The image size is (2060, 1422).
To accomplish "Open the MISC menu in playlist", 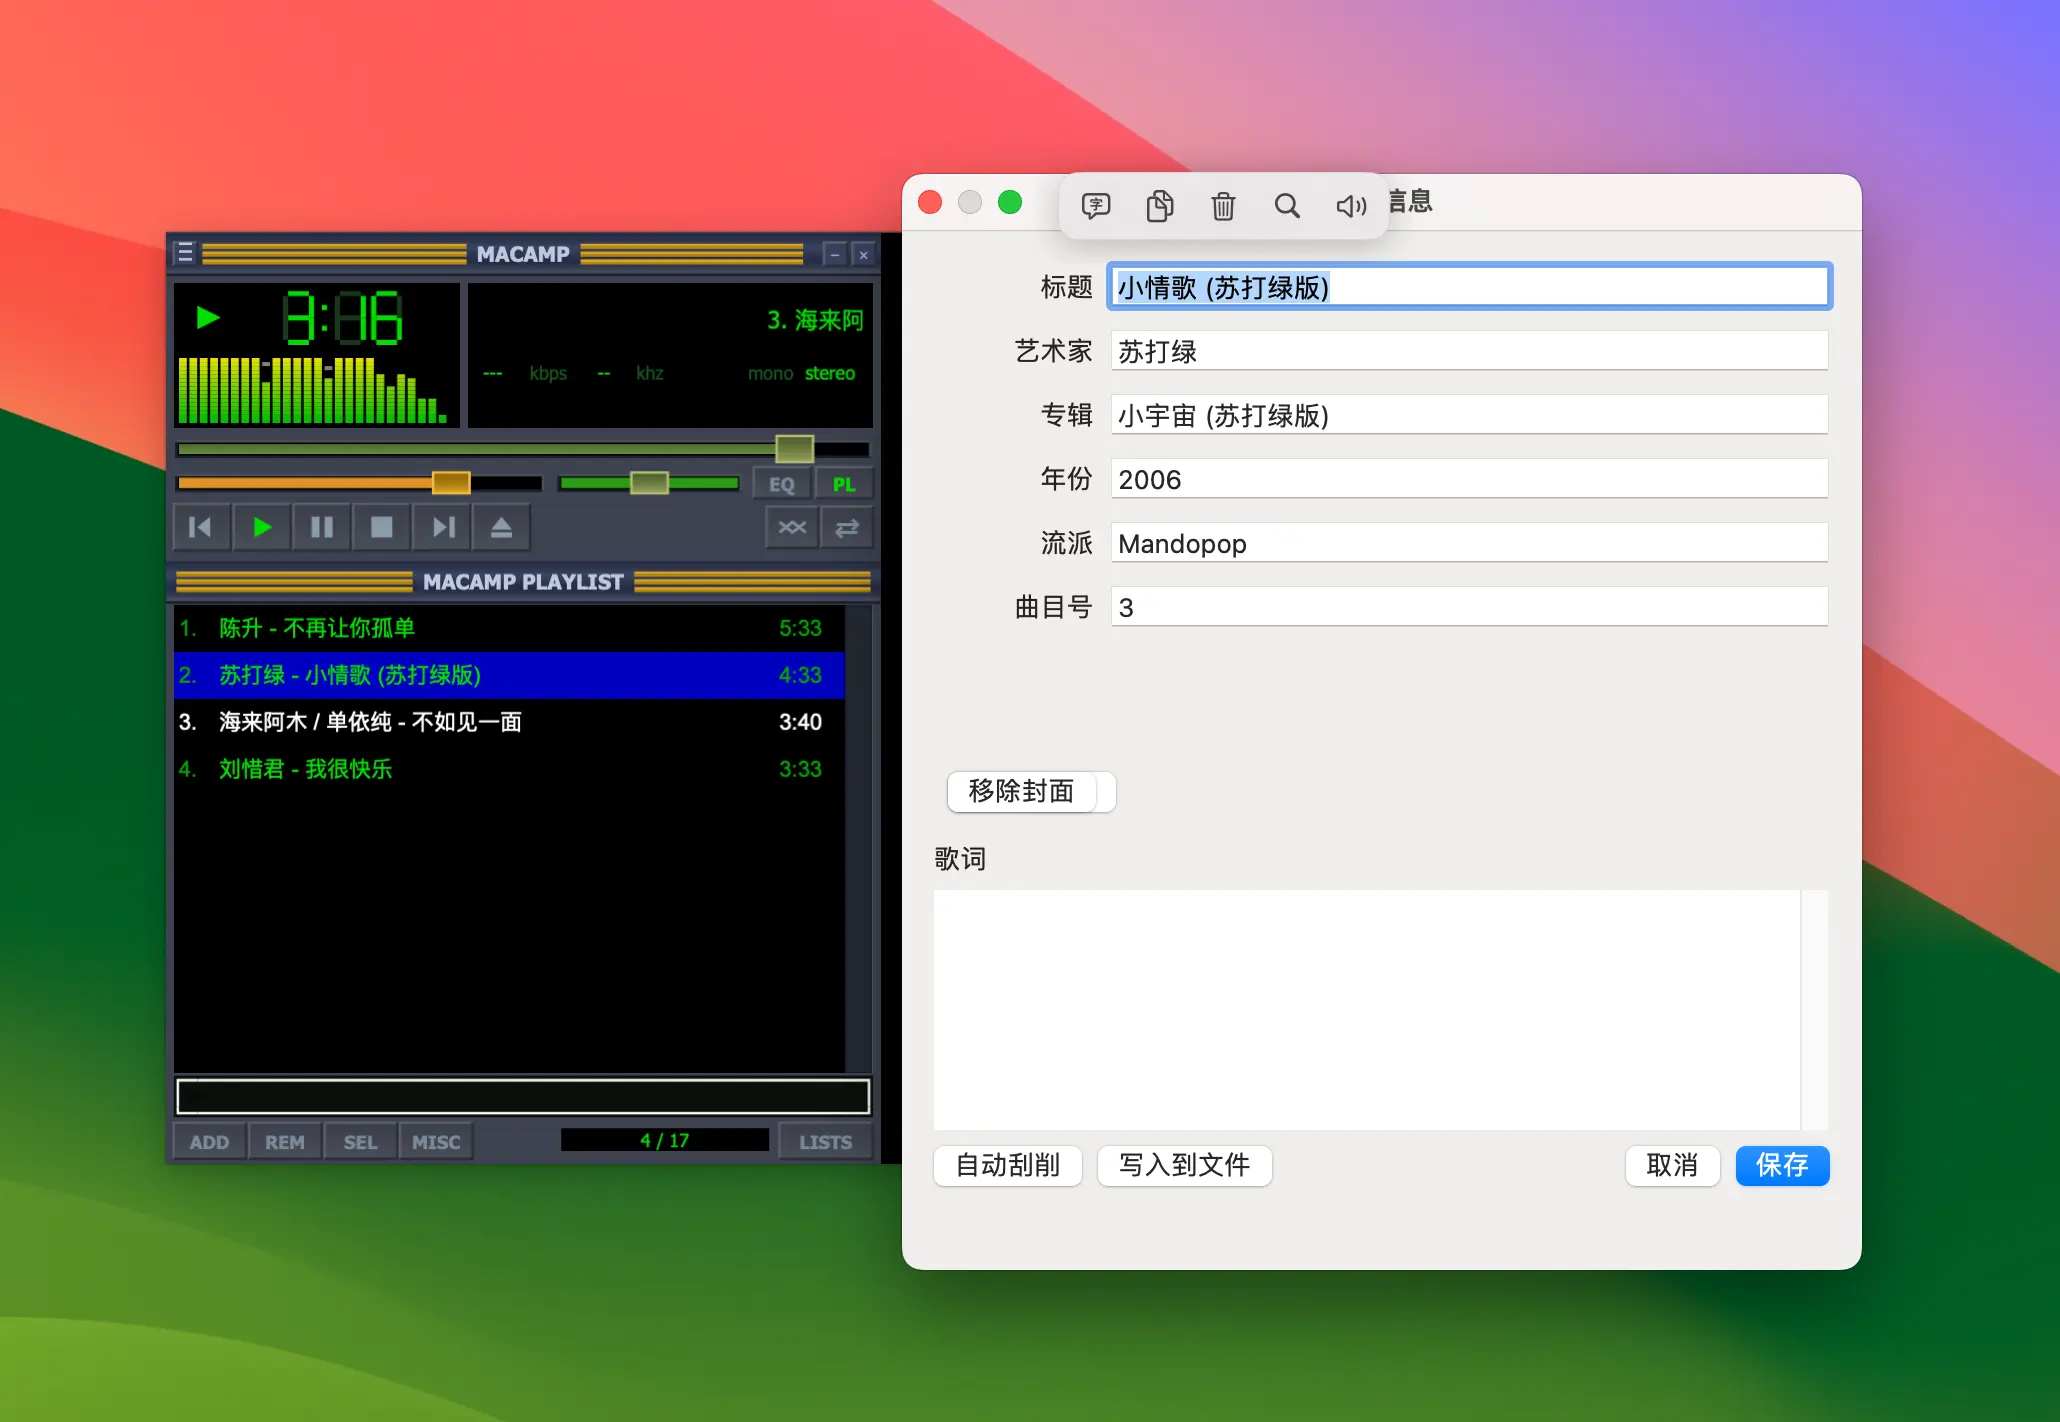I will (x=436, y=1142).
